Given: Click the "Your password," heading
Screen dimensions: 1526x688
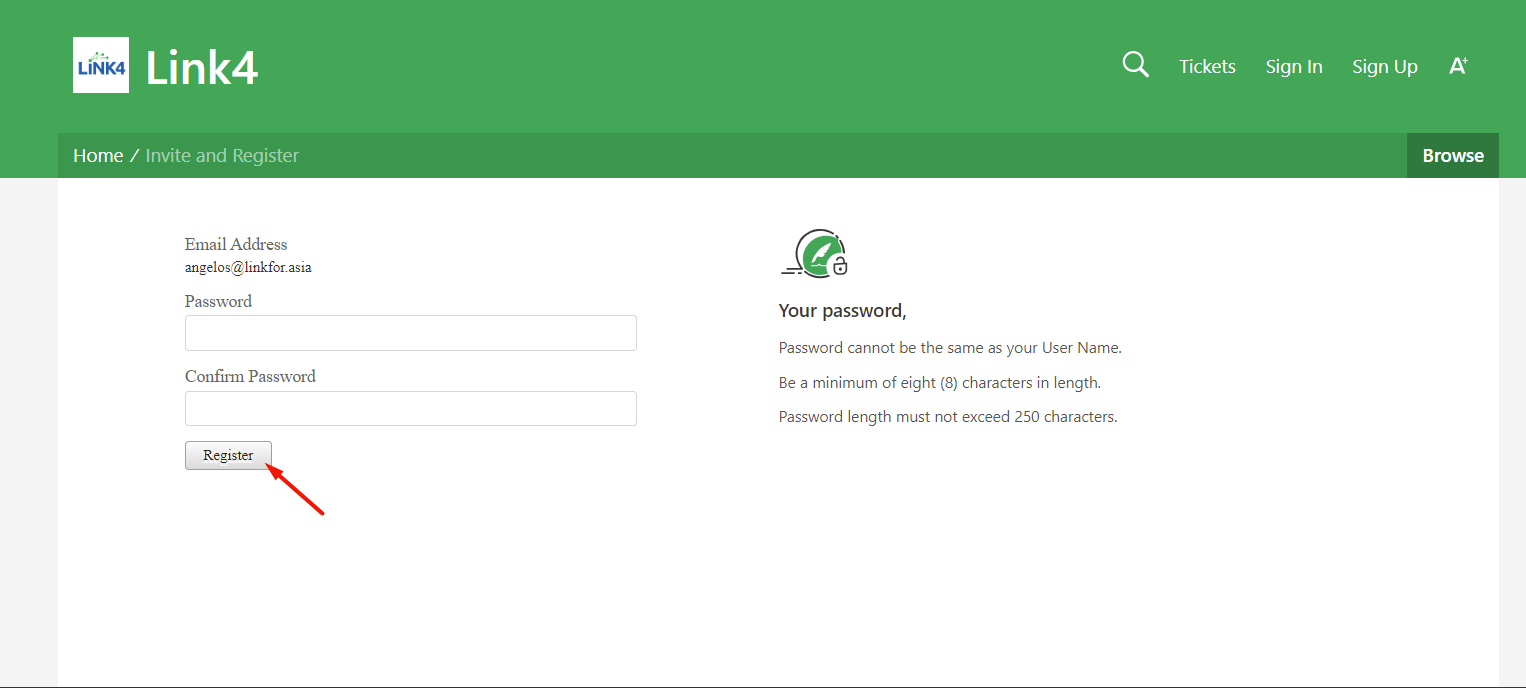Looking at the screenshot, I should (x=842, y=311).
